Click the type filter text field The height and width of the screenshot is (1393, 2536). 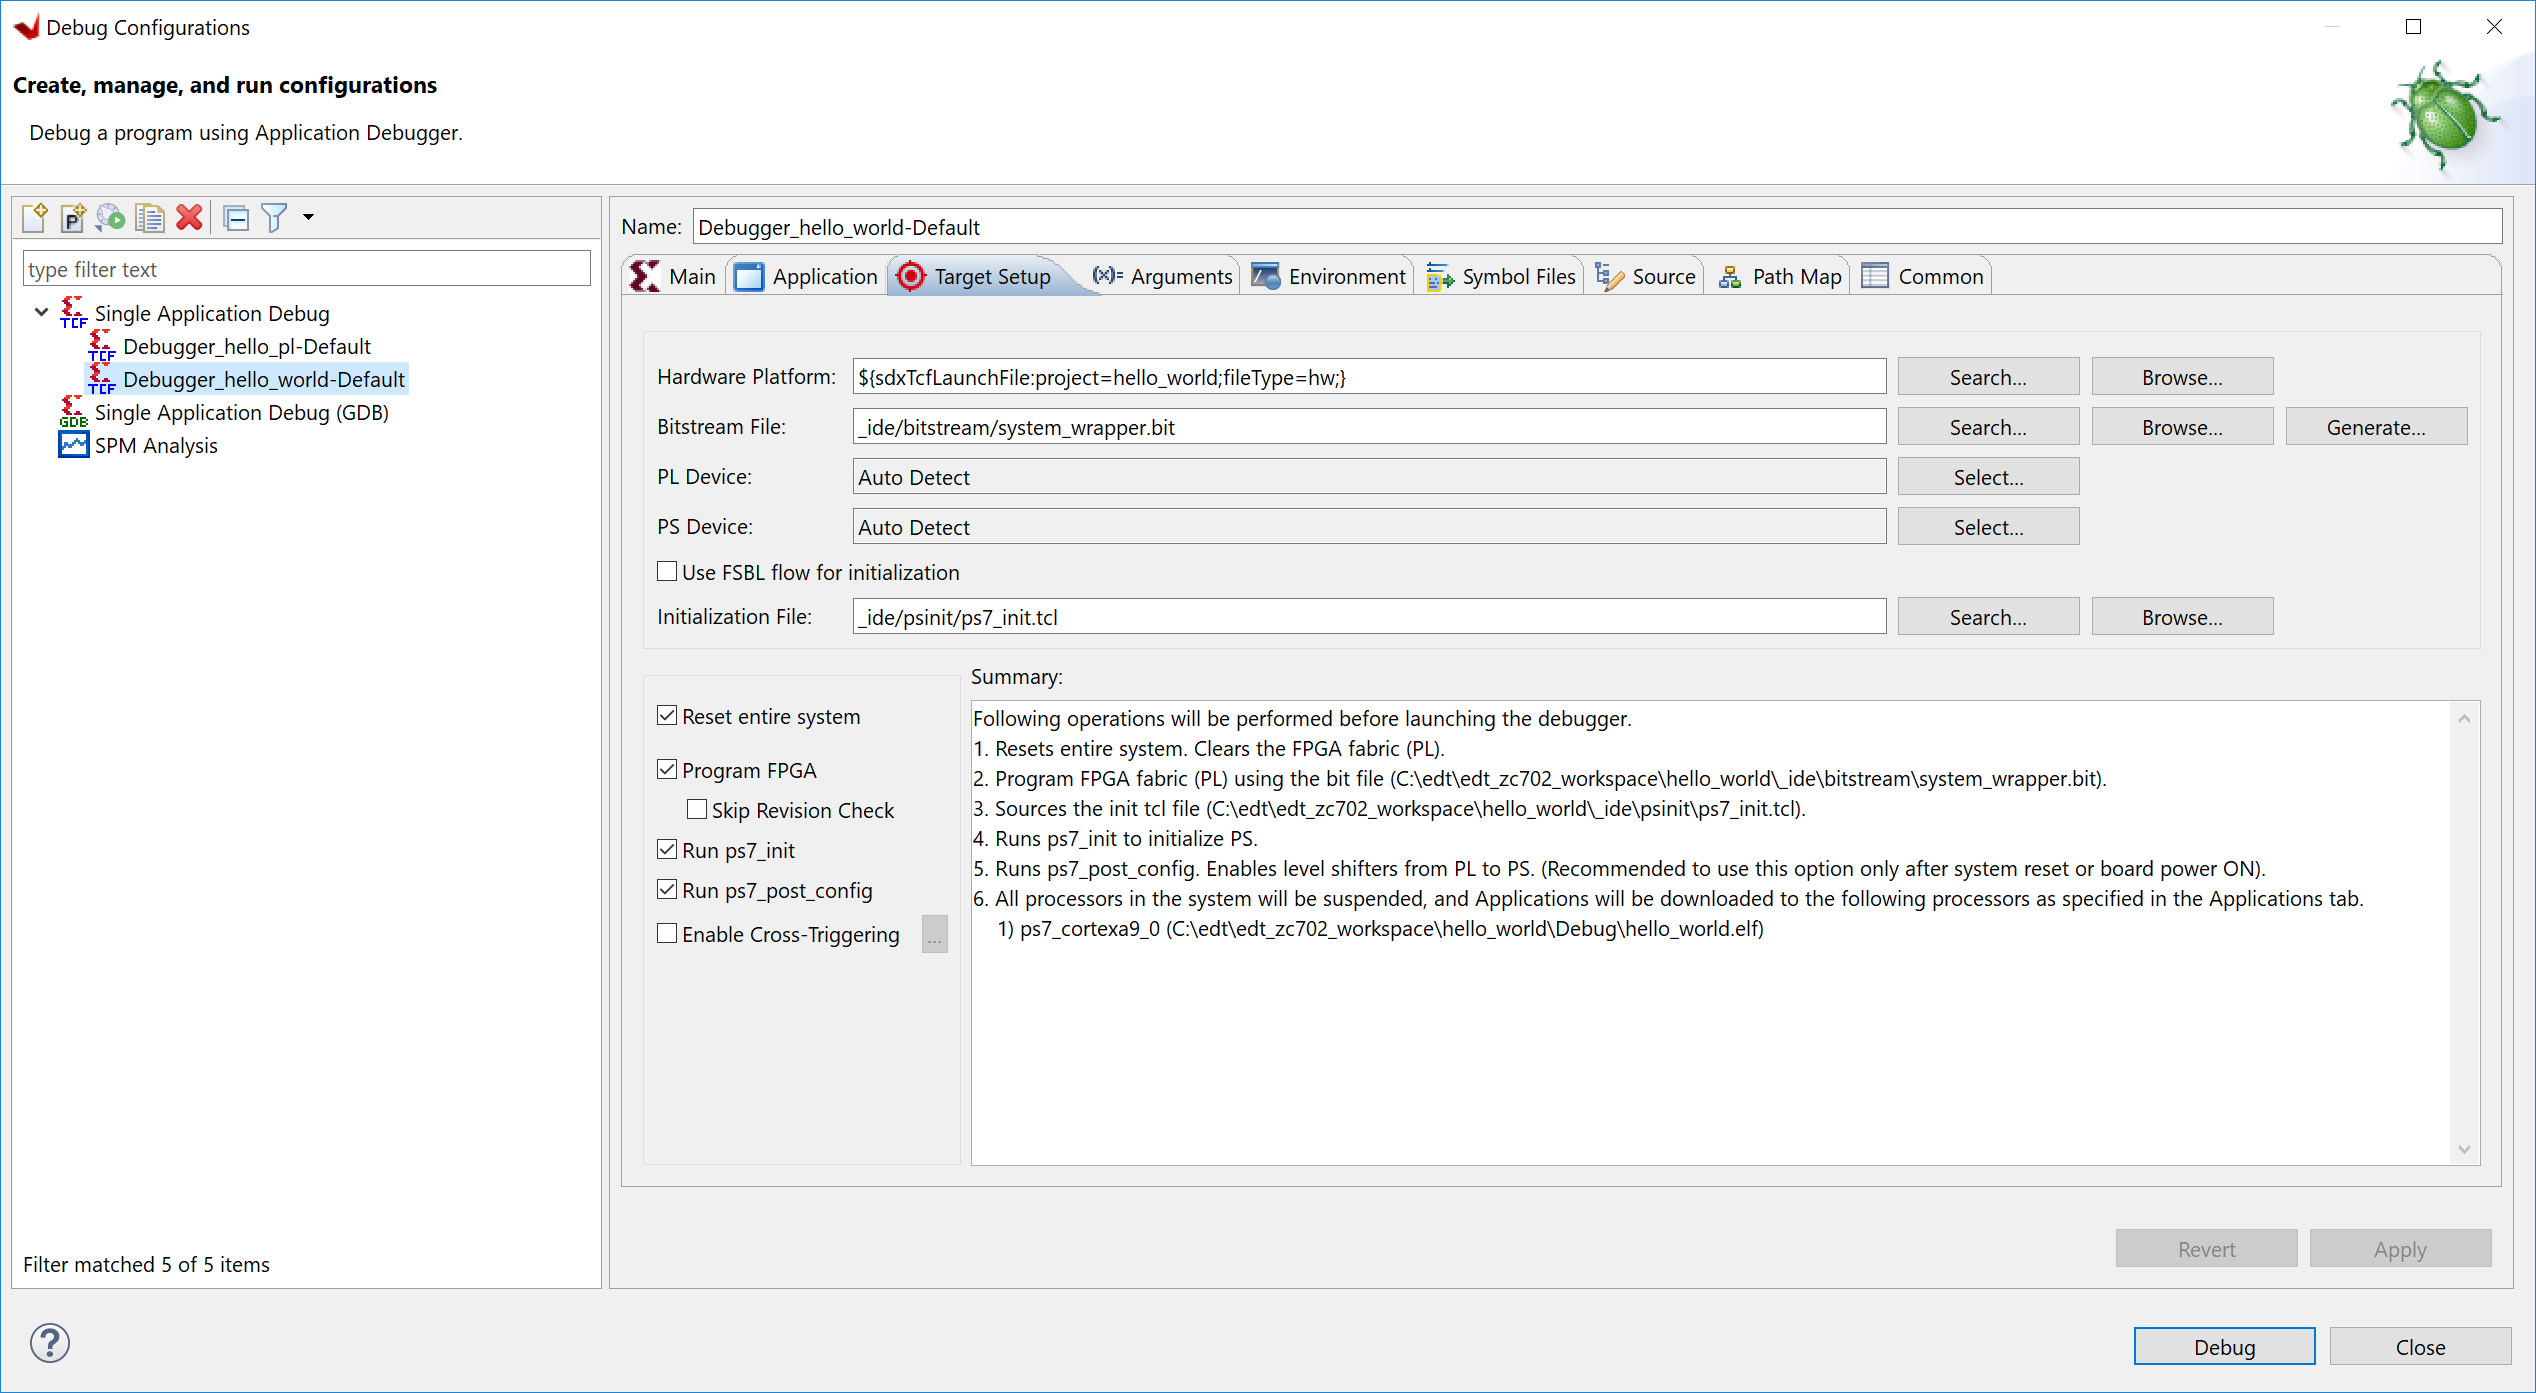(306, 269)
